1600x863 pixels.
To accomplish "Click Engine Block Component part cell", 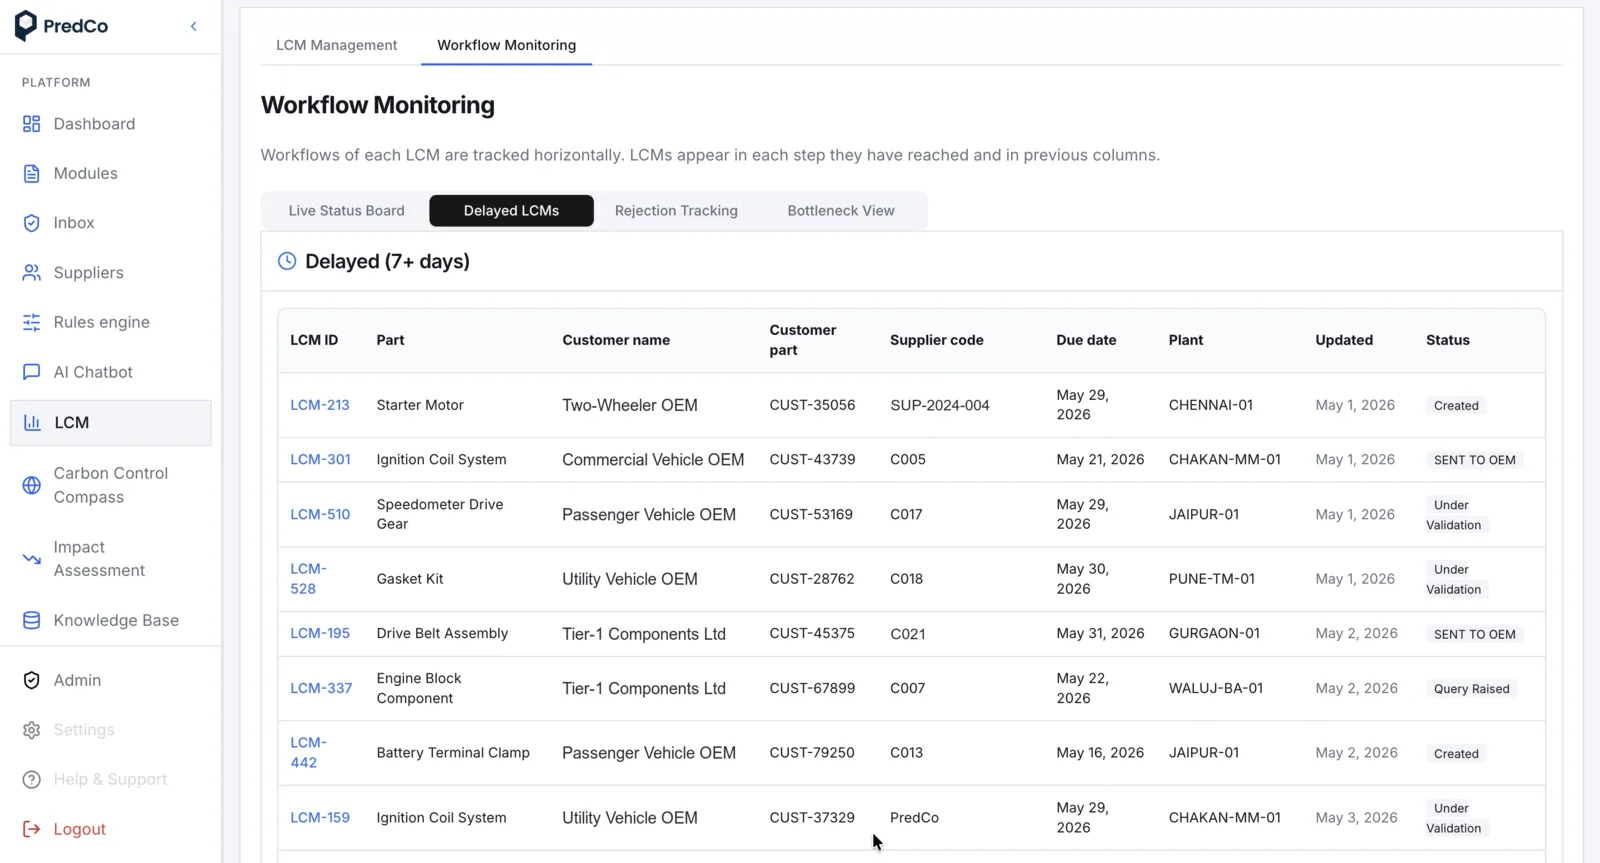I will point(419,688).
